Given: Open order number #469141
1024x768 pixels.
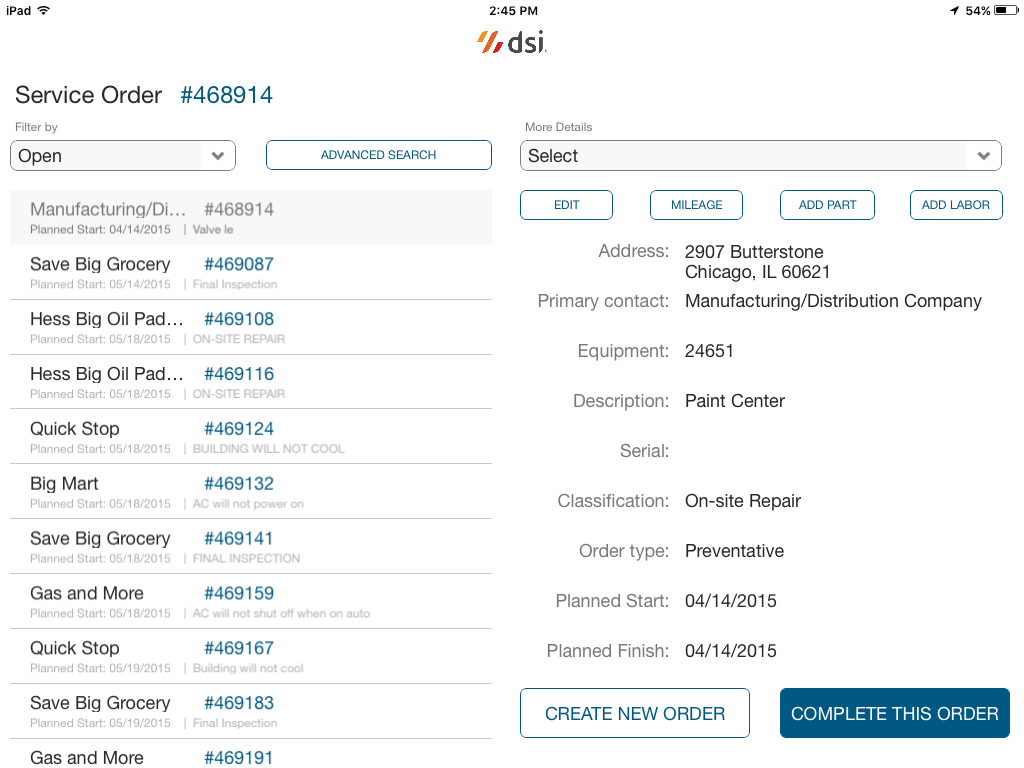Looking at the screenshot, I should pos(238,538).
